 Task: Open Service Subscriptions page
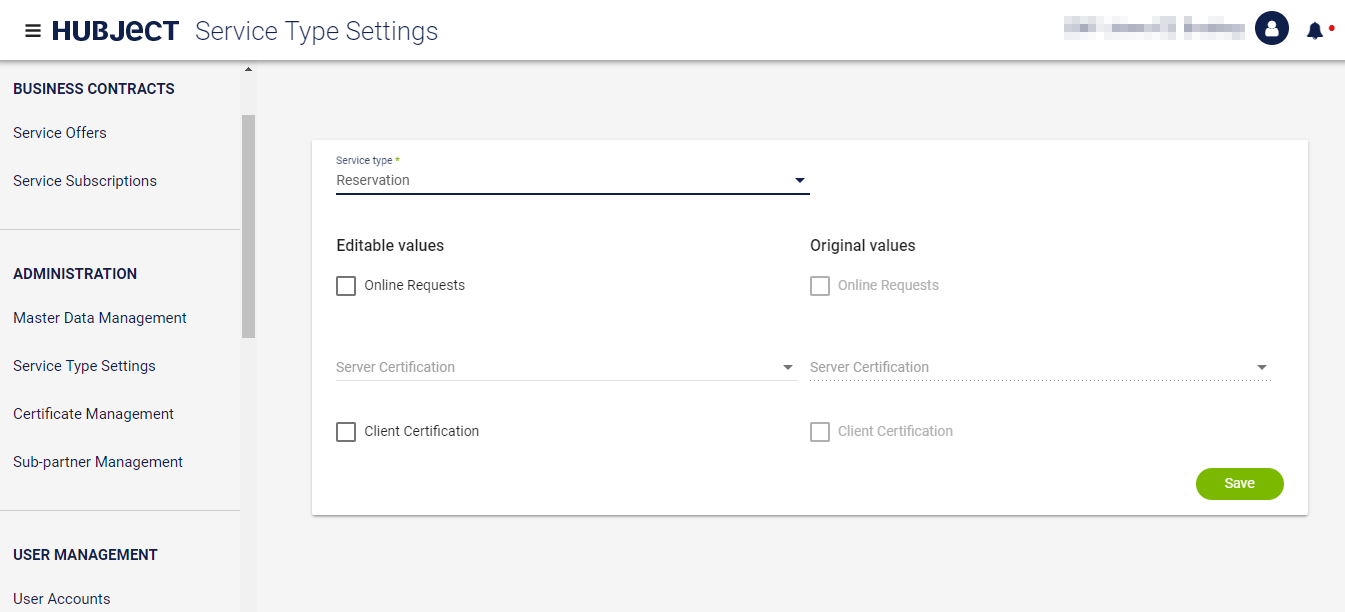[x=85, y=181]
